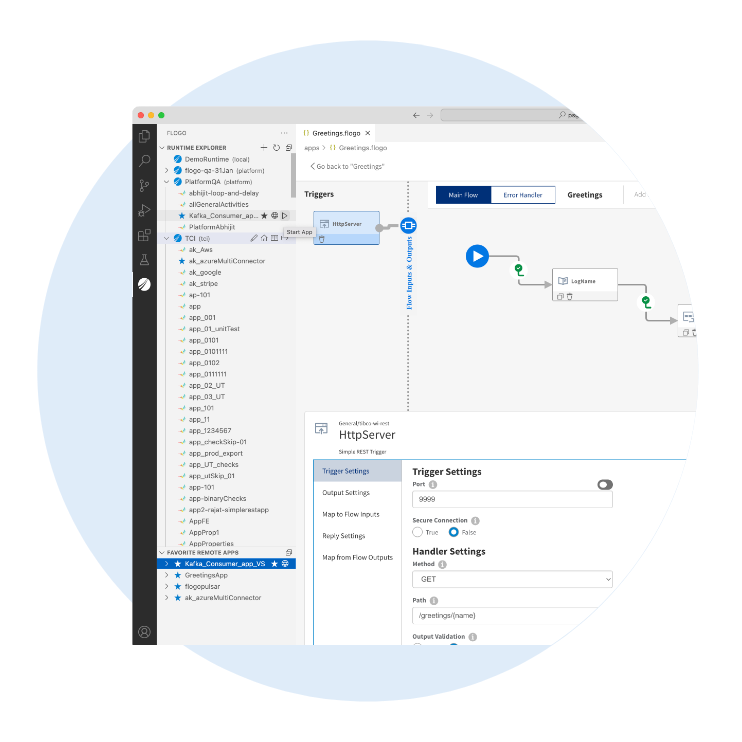The height and width of the screenshot is (742, 742).
Task: Open the Flogo extension in activity bar
Action: coord(145,285)
